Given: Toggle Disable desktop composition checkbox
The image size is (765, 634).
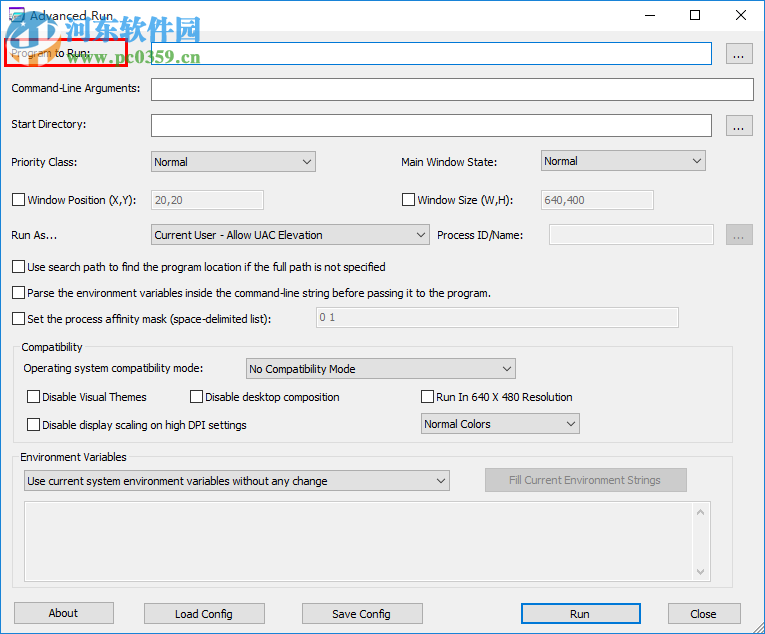Looking at the screenshot, I should [x=197, y=396].
